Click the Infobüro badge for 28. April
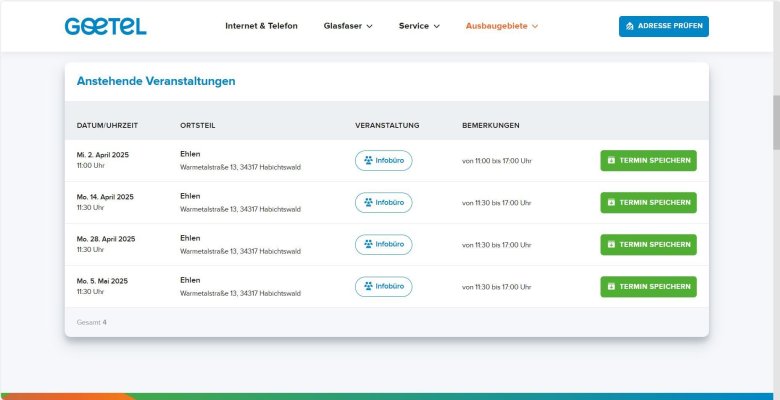This screenshot has width=780, height=400. (x=384, y=245)
